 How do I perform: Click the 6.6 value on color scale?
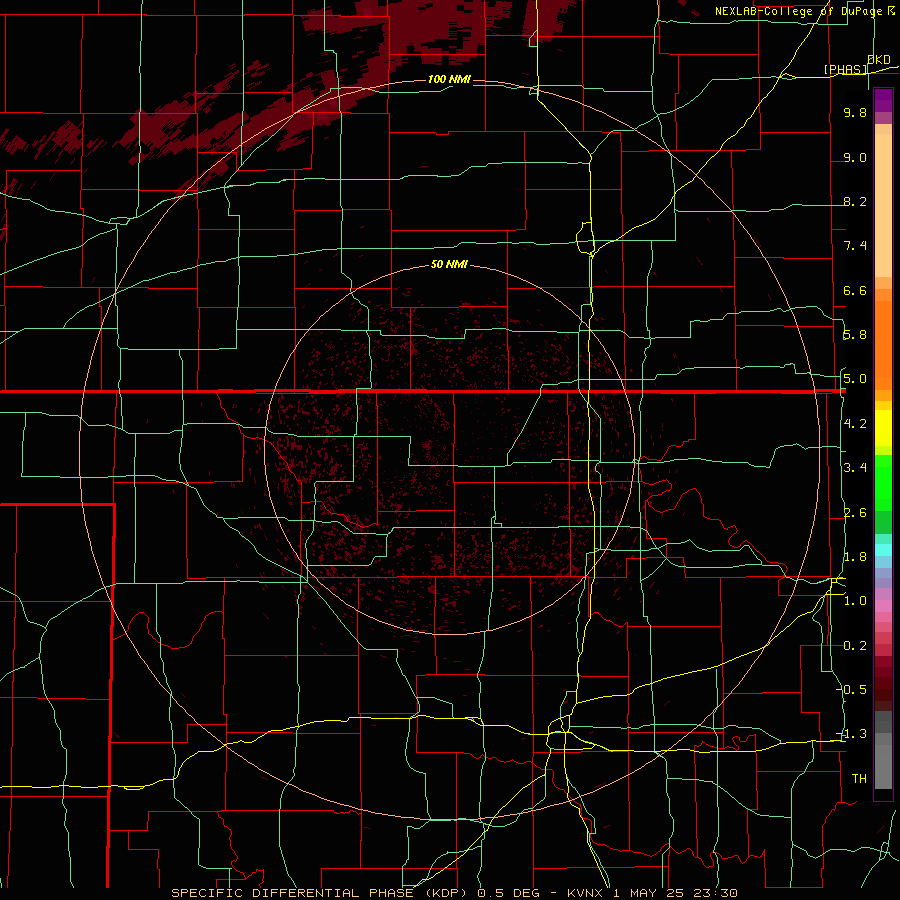coord(855,290)
